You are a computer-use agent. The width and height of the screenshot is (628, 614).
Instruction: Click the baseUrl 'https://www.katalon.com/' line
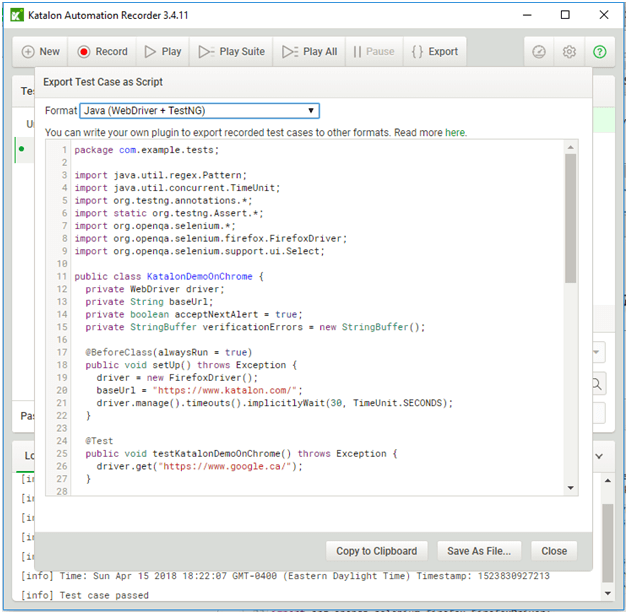[199, 391]
